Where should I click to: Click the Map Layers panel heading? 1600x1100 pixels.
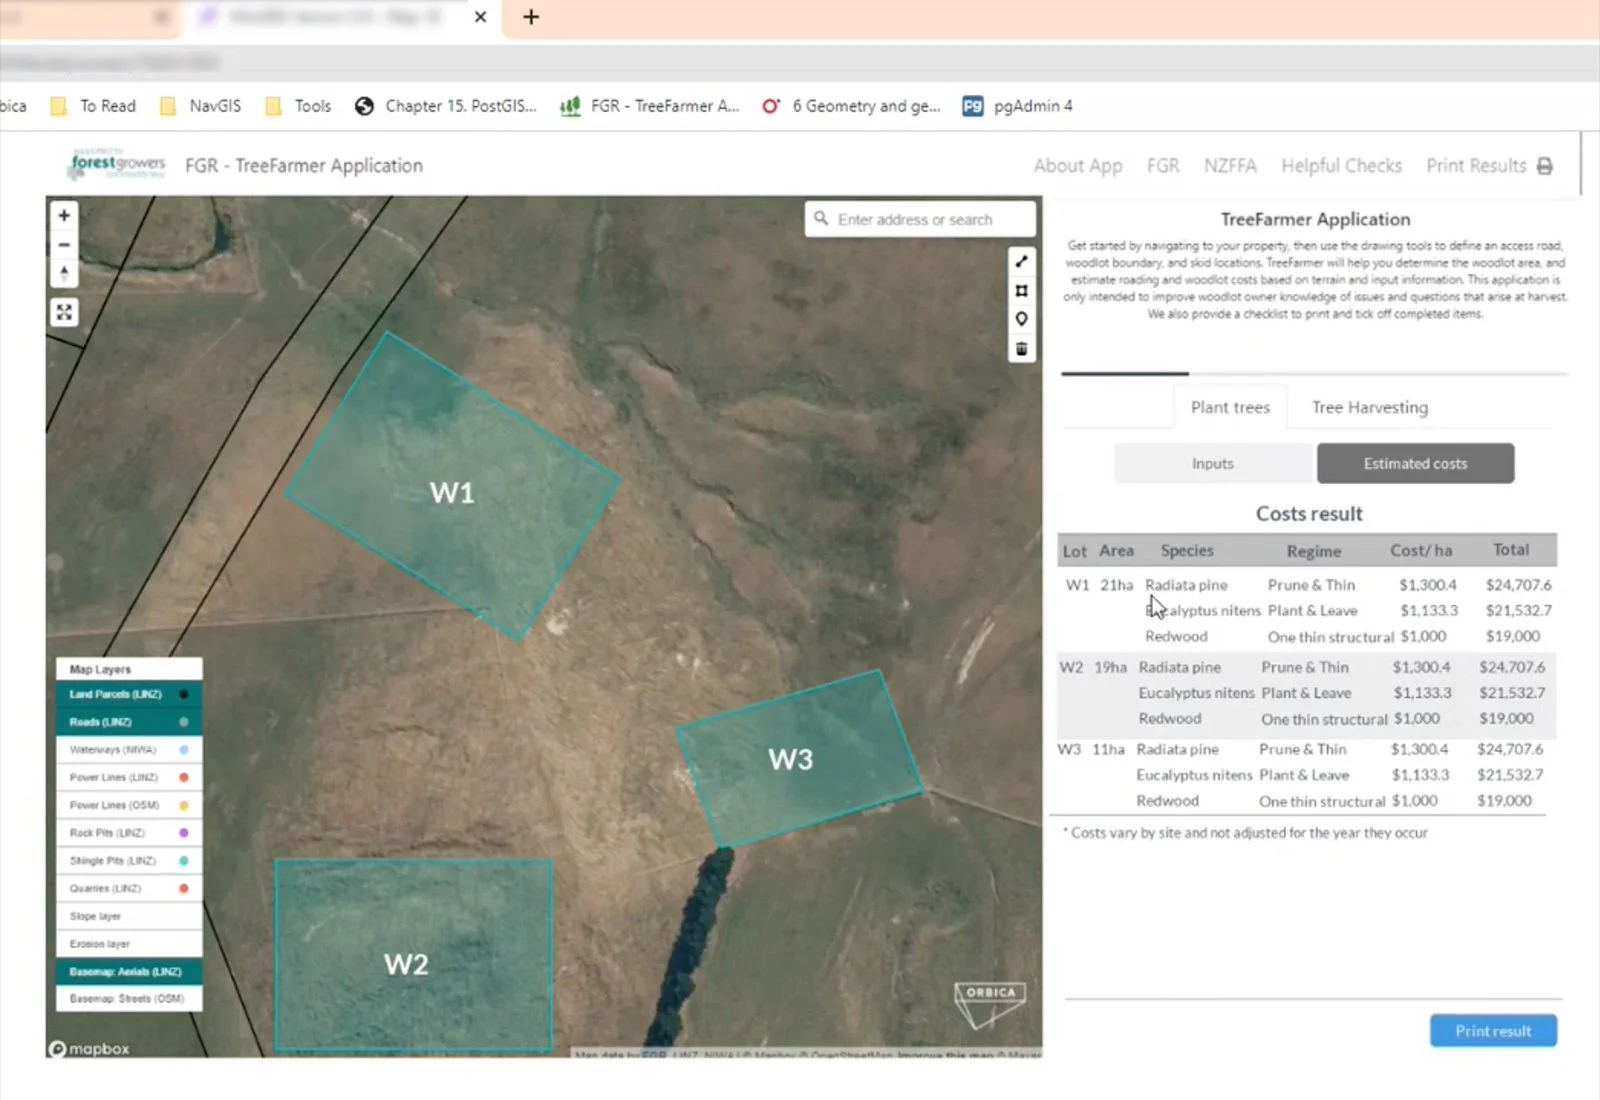click(x=129, y=669)
